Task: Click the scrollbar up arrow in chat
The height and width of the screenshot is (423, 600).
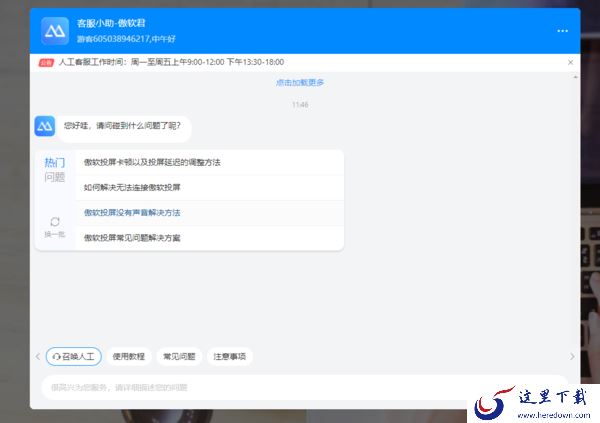Action: click(576, 77)
